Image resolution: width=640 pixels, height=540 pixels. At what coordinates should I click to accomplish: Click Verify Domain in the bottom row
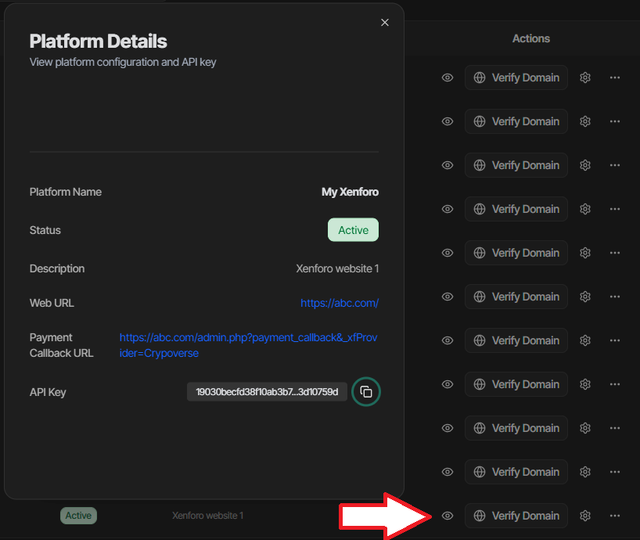click(x=516, y=516)
